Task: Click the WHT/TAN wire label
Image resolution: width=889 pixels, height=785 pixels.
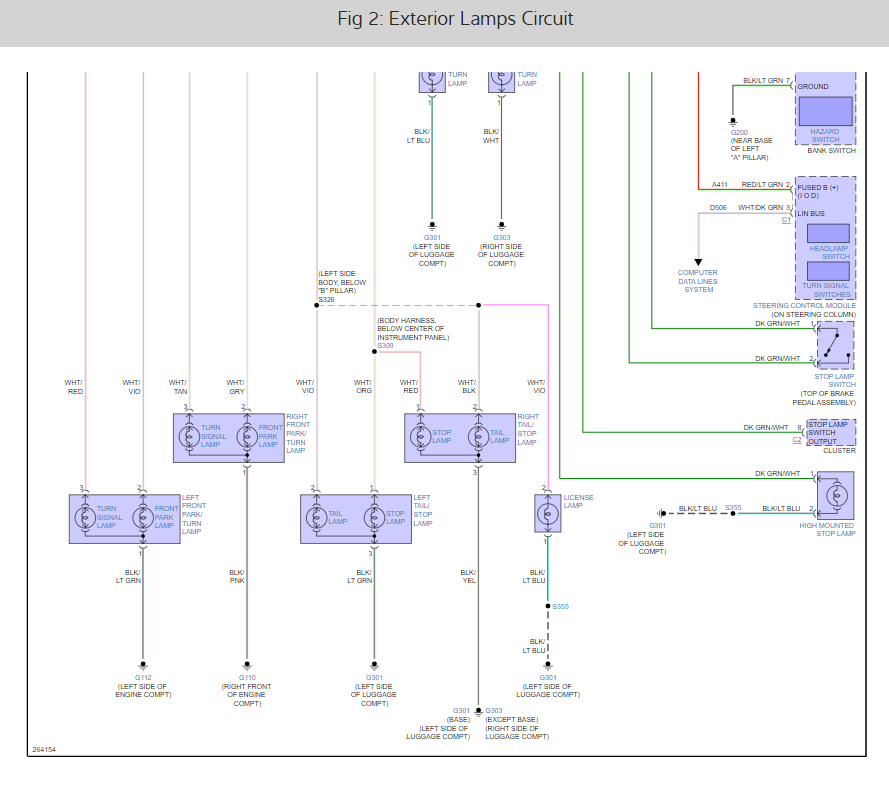Action: pos(178,387)
